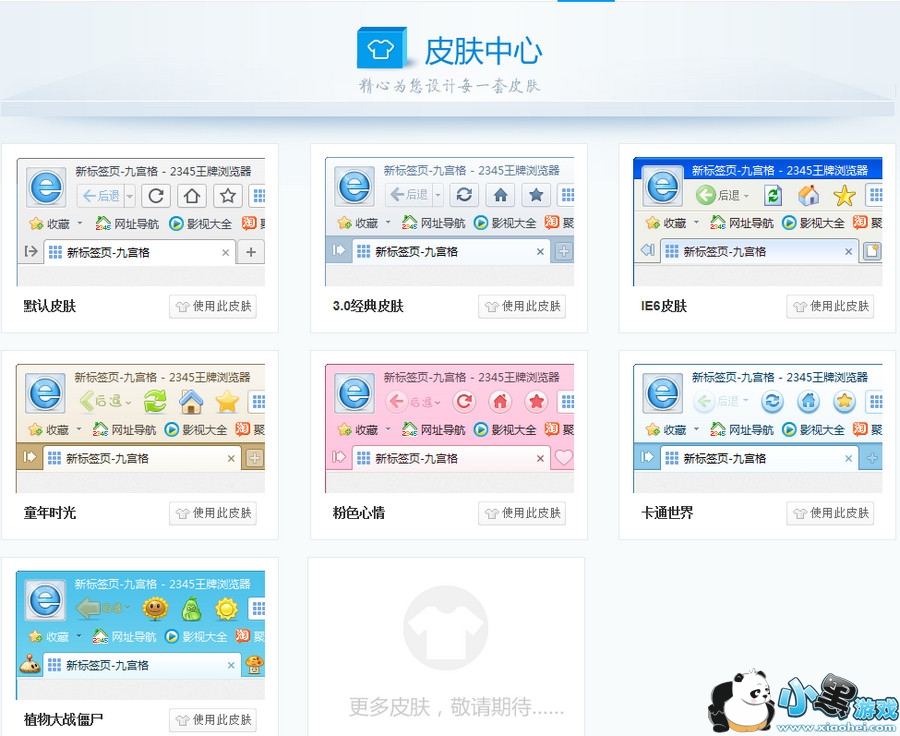Click the green refresh page icon in IE6皮肤 preview
The height and width of the screenshot is (736, 900).
(773, 195)
